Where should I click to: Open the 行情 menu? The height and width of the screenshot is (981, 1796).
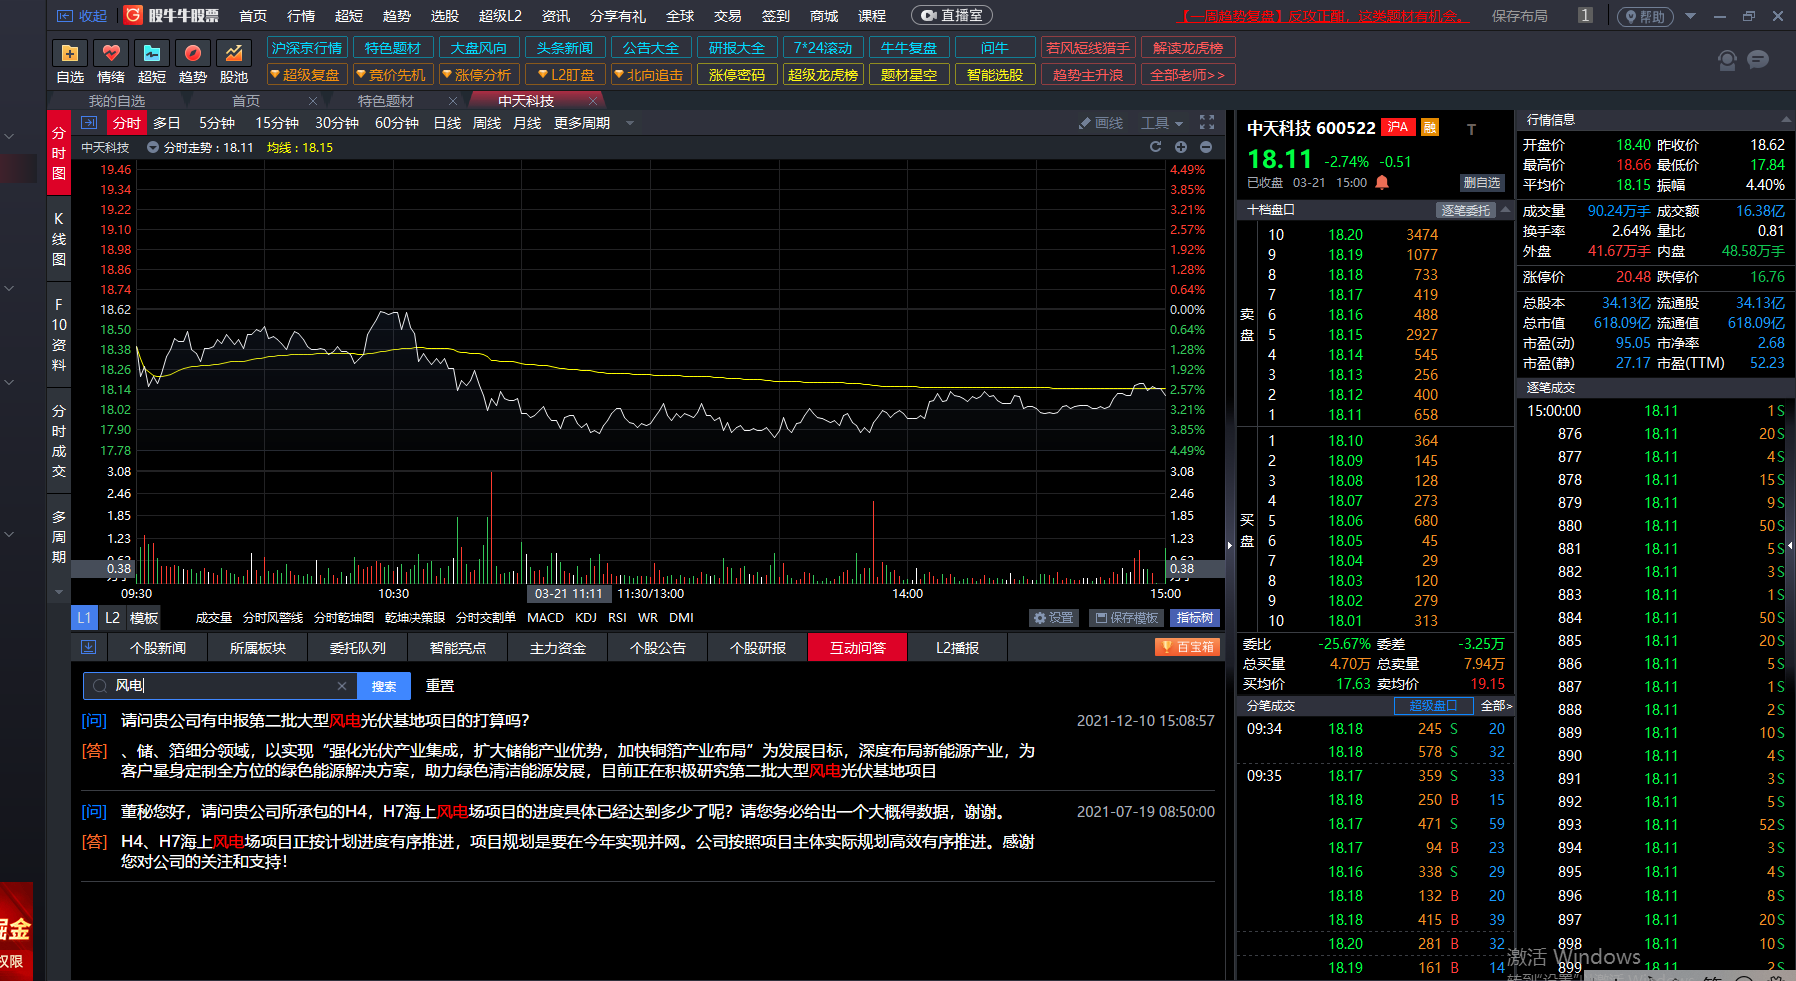tap(301, 16)
